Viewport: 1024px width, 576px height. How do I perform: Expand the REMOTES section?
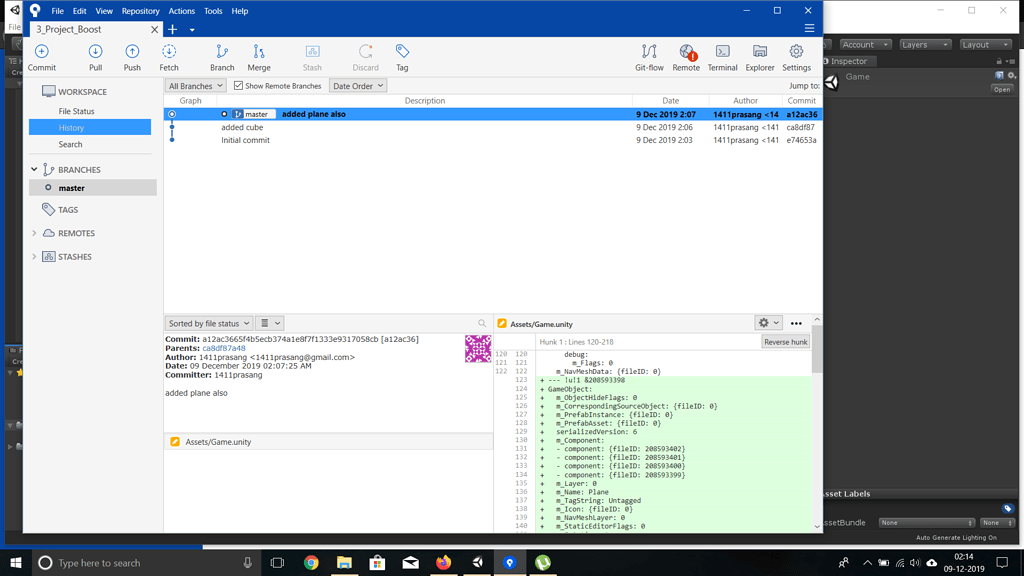[x=35, y=233]
